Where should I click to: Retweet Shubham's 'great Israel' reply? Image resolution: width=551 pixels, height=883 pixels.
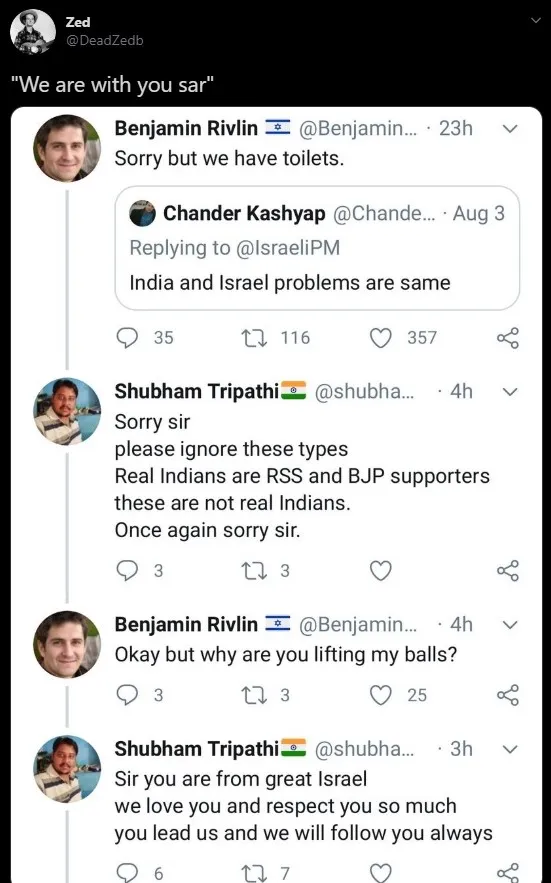[254, 873]
